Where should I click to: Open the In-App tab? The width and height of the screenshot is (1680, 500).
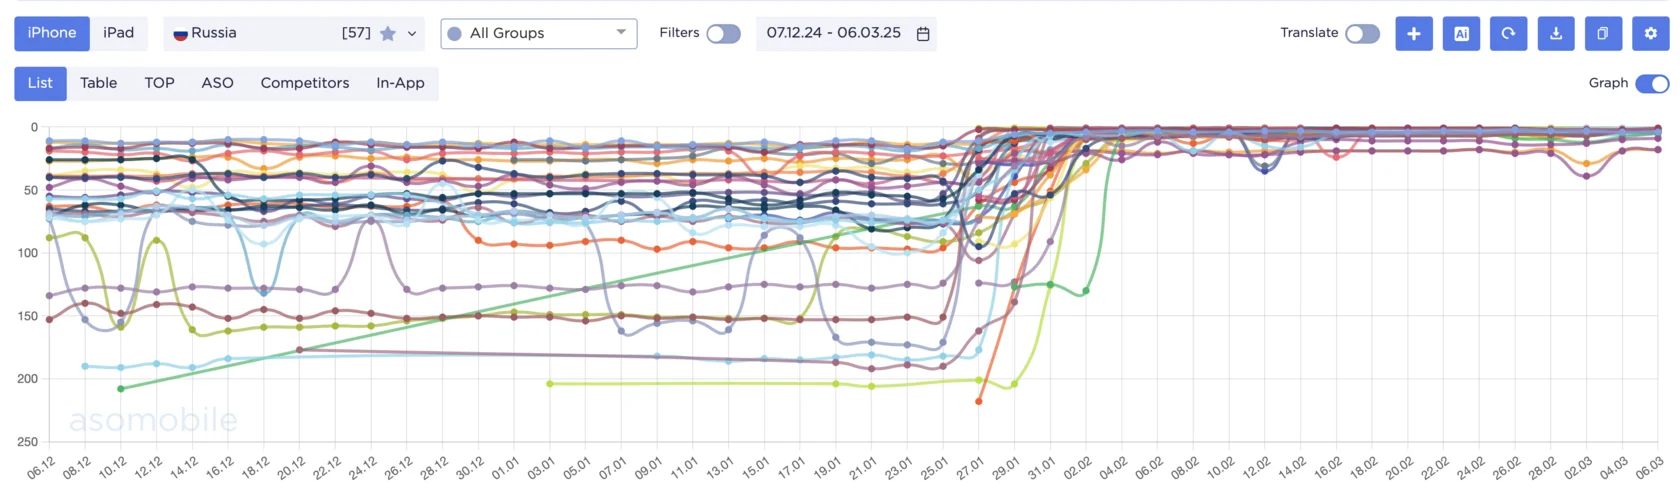(x=400, y=83)
